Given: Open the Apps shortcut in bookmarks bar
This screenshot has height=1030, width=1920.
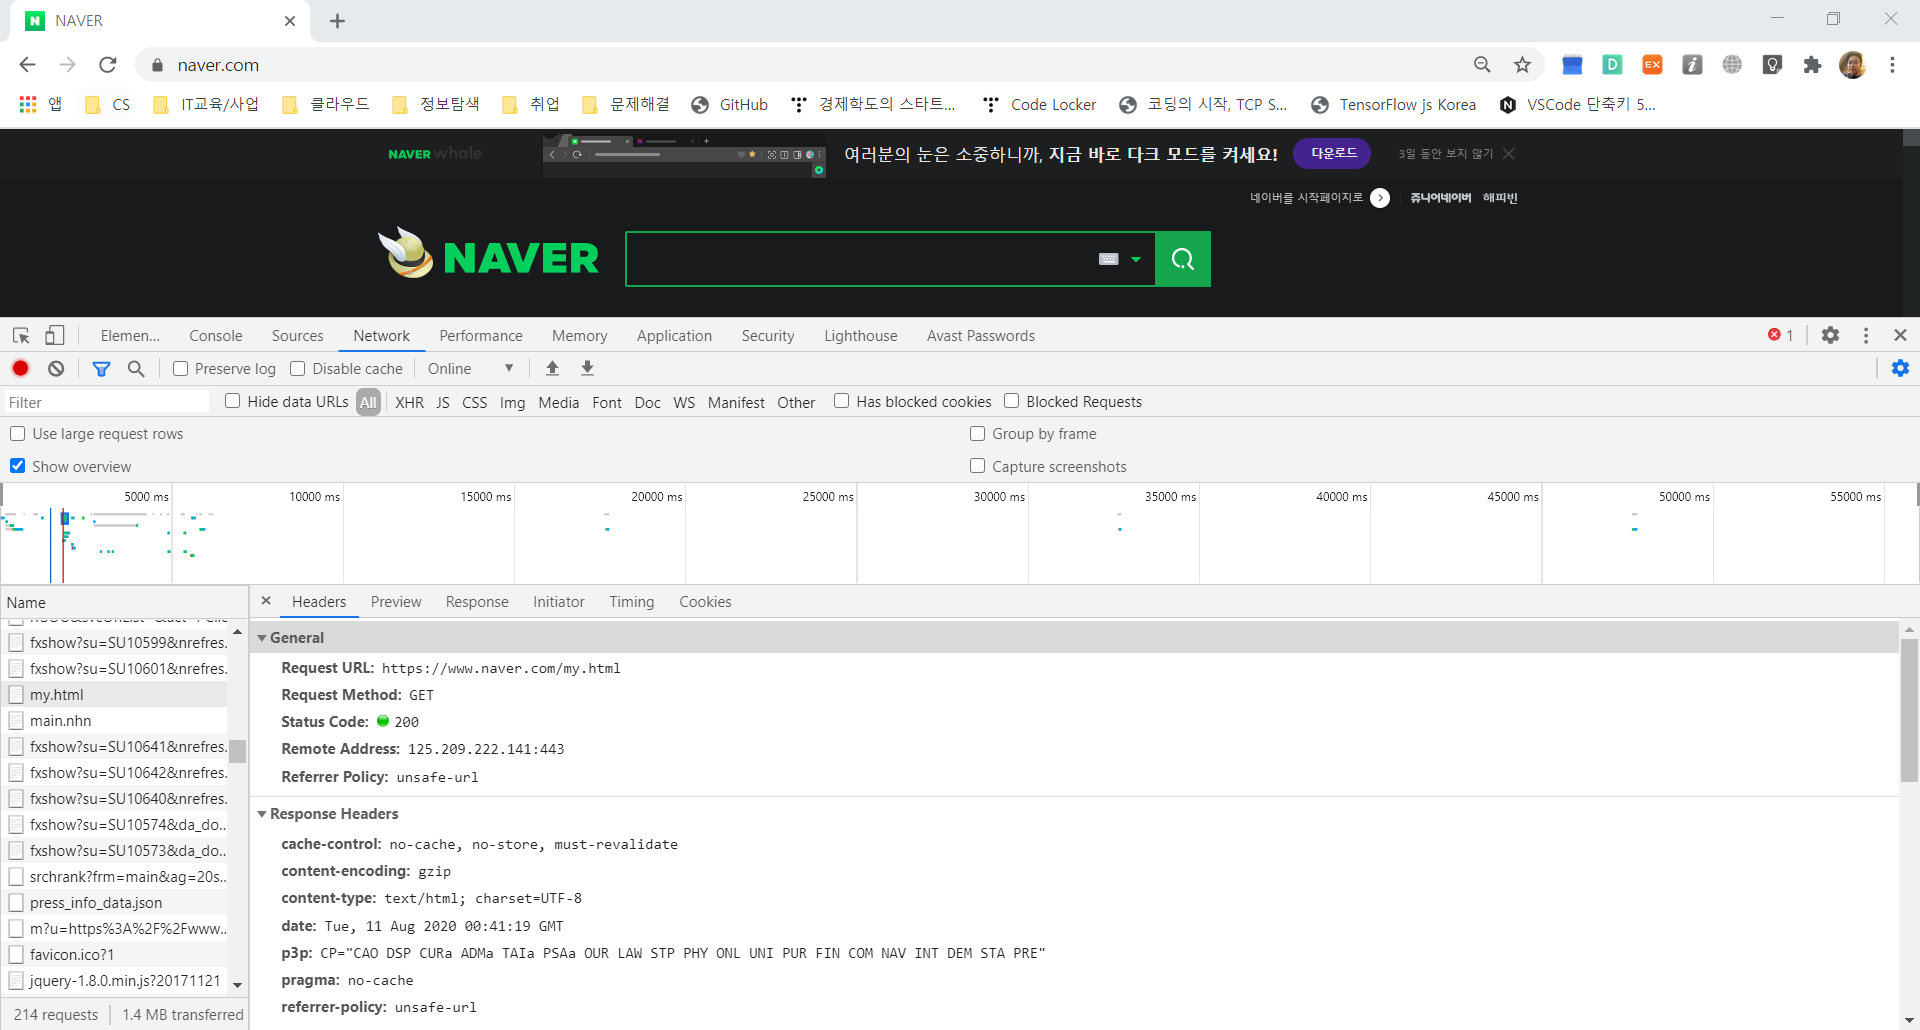Looking at the screenshot, I should (x=41, y=104).
